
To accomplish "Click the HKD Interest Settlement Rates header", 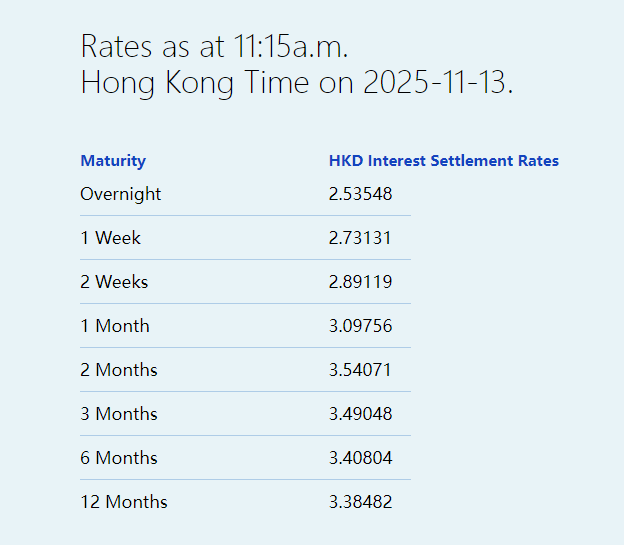I will pos(444,161).
